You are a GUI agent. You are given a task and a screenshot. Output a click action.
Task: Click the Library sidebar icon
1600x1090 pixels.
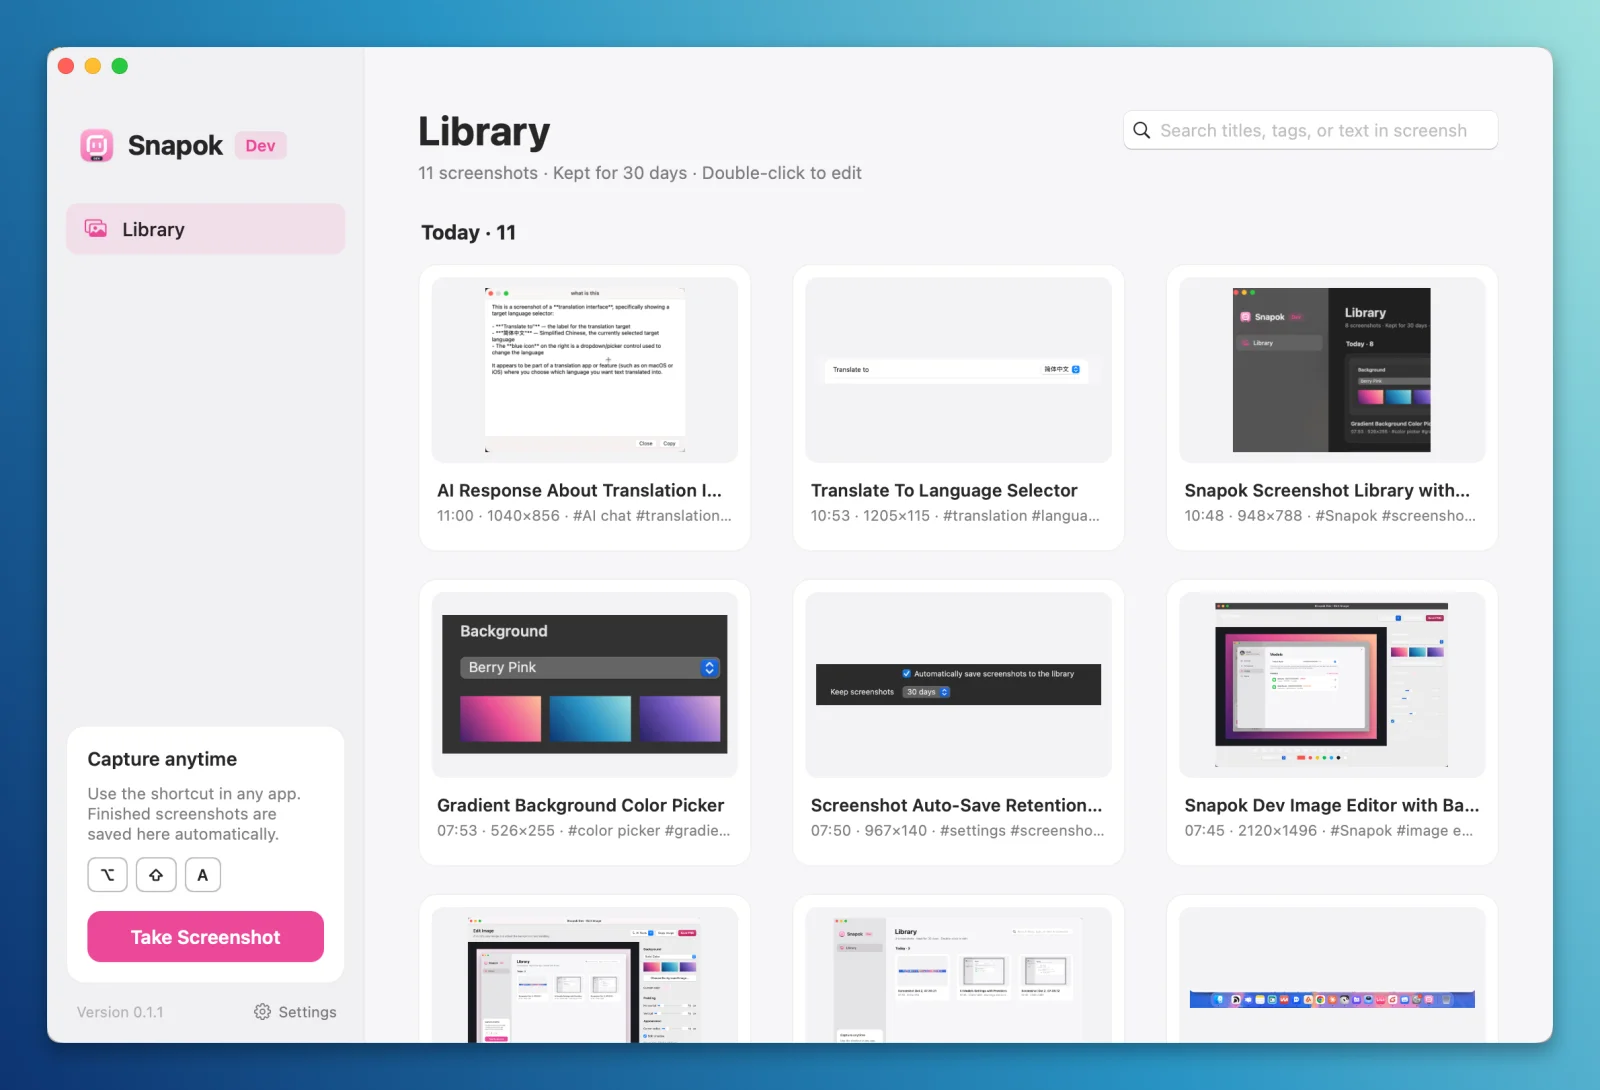(x=96, y=229)
